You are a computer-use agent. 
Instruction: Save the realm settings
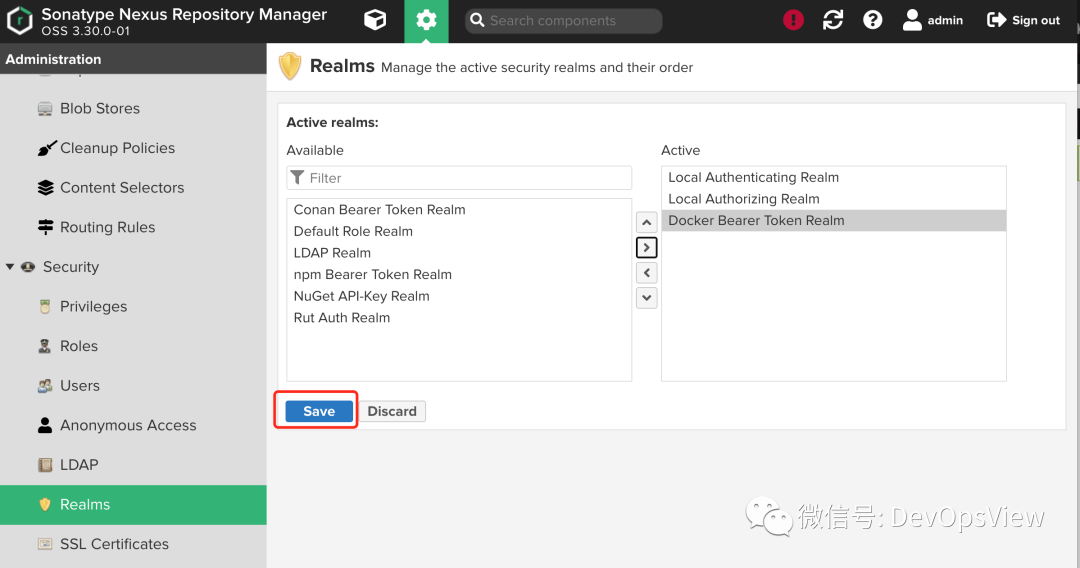tap(319, 411)
